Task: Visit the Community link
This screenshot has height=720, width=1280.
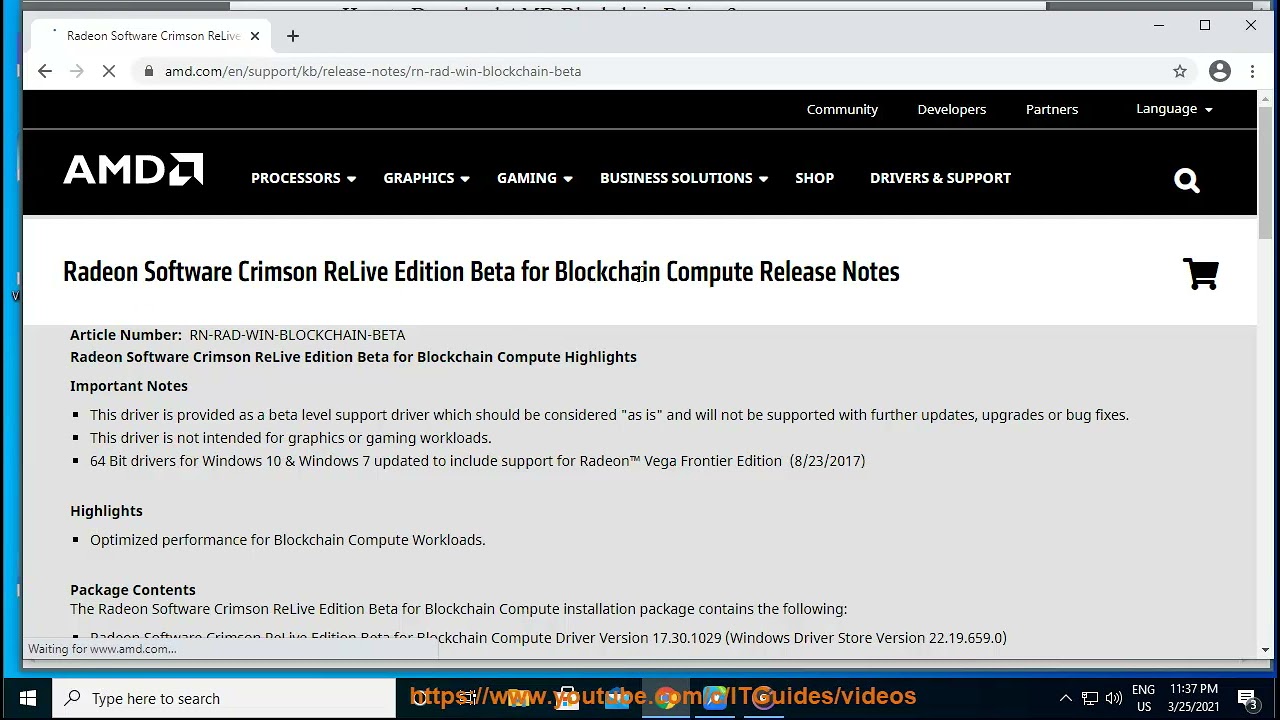Action: [842, 109]
